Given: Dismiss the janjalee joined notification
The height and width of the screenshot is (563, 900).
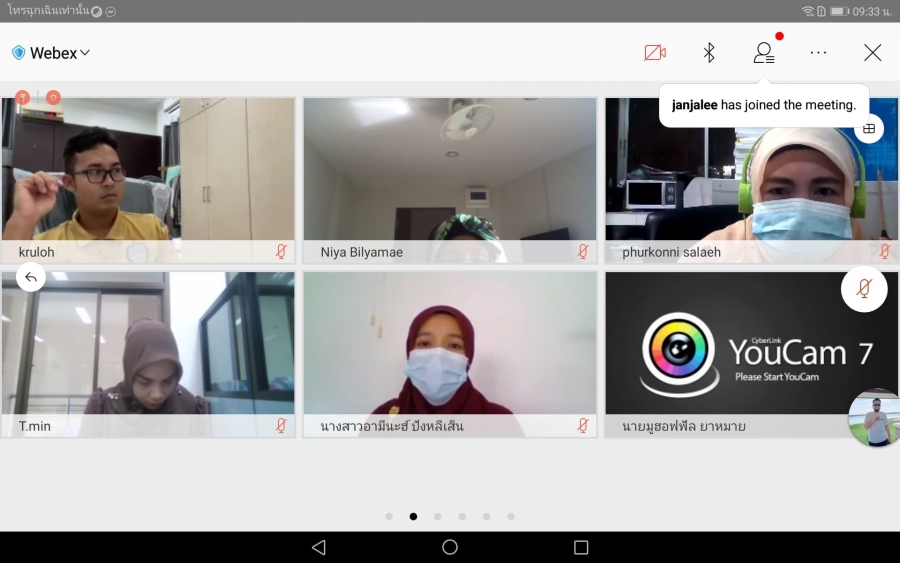Looking at the screenshot, I should point(763,105).
